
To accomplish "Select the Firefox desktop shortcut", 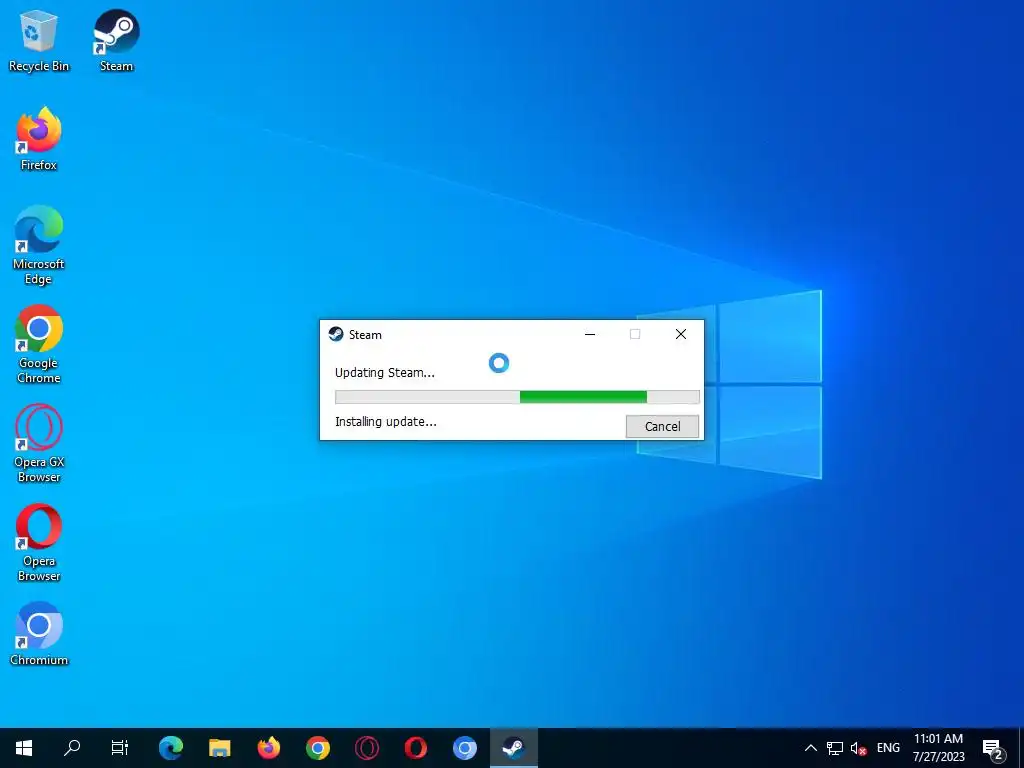I will pos(39,139).
